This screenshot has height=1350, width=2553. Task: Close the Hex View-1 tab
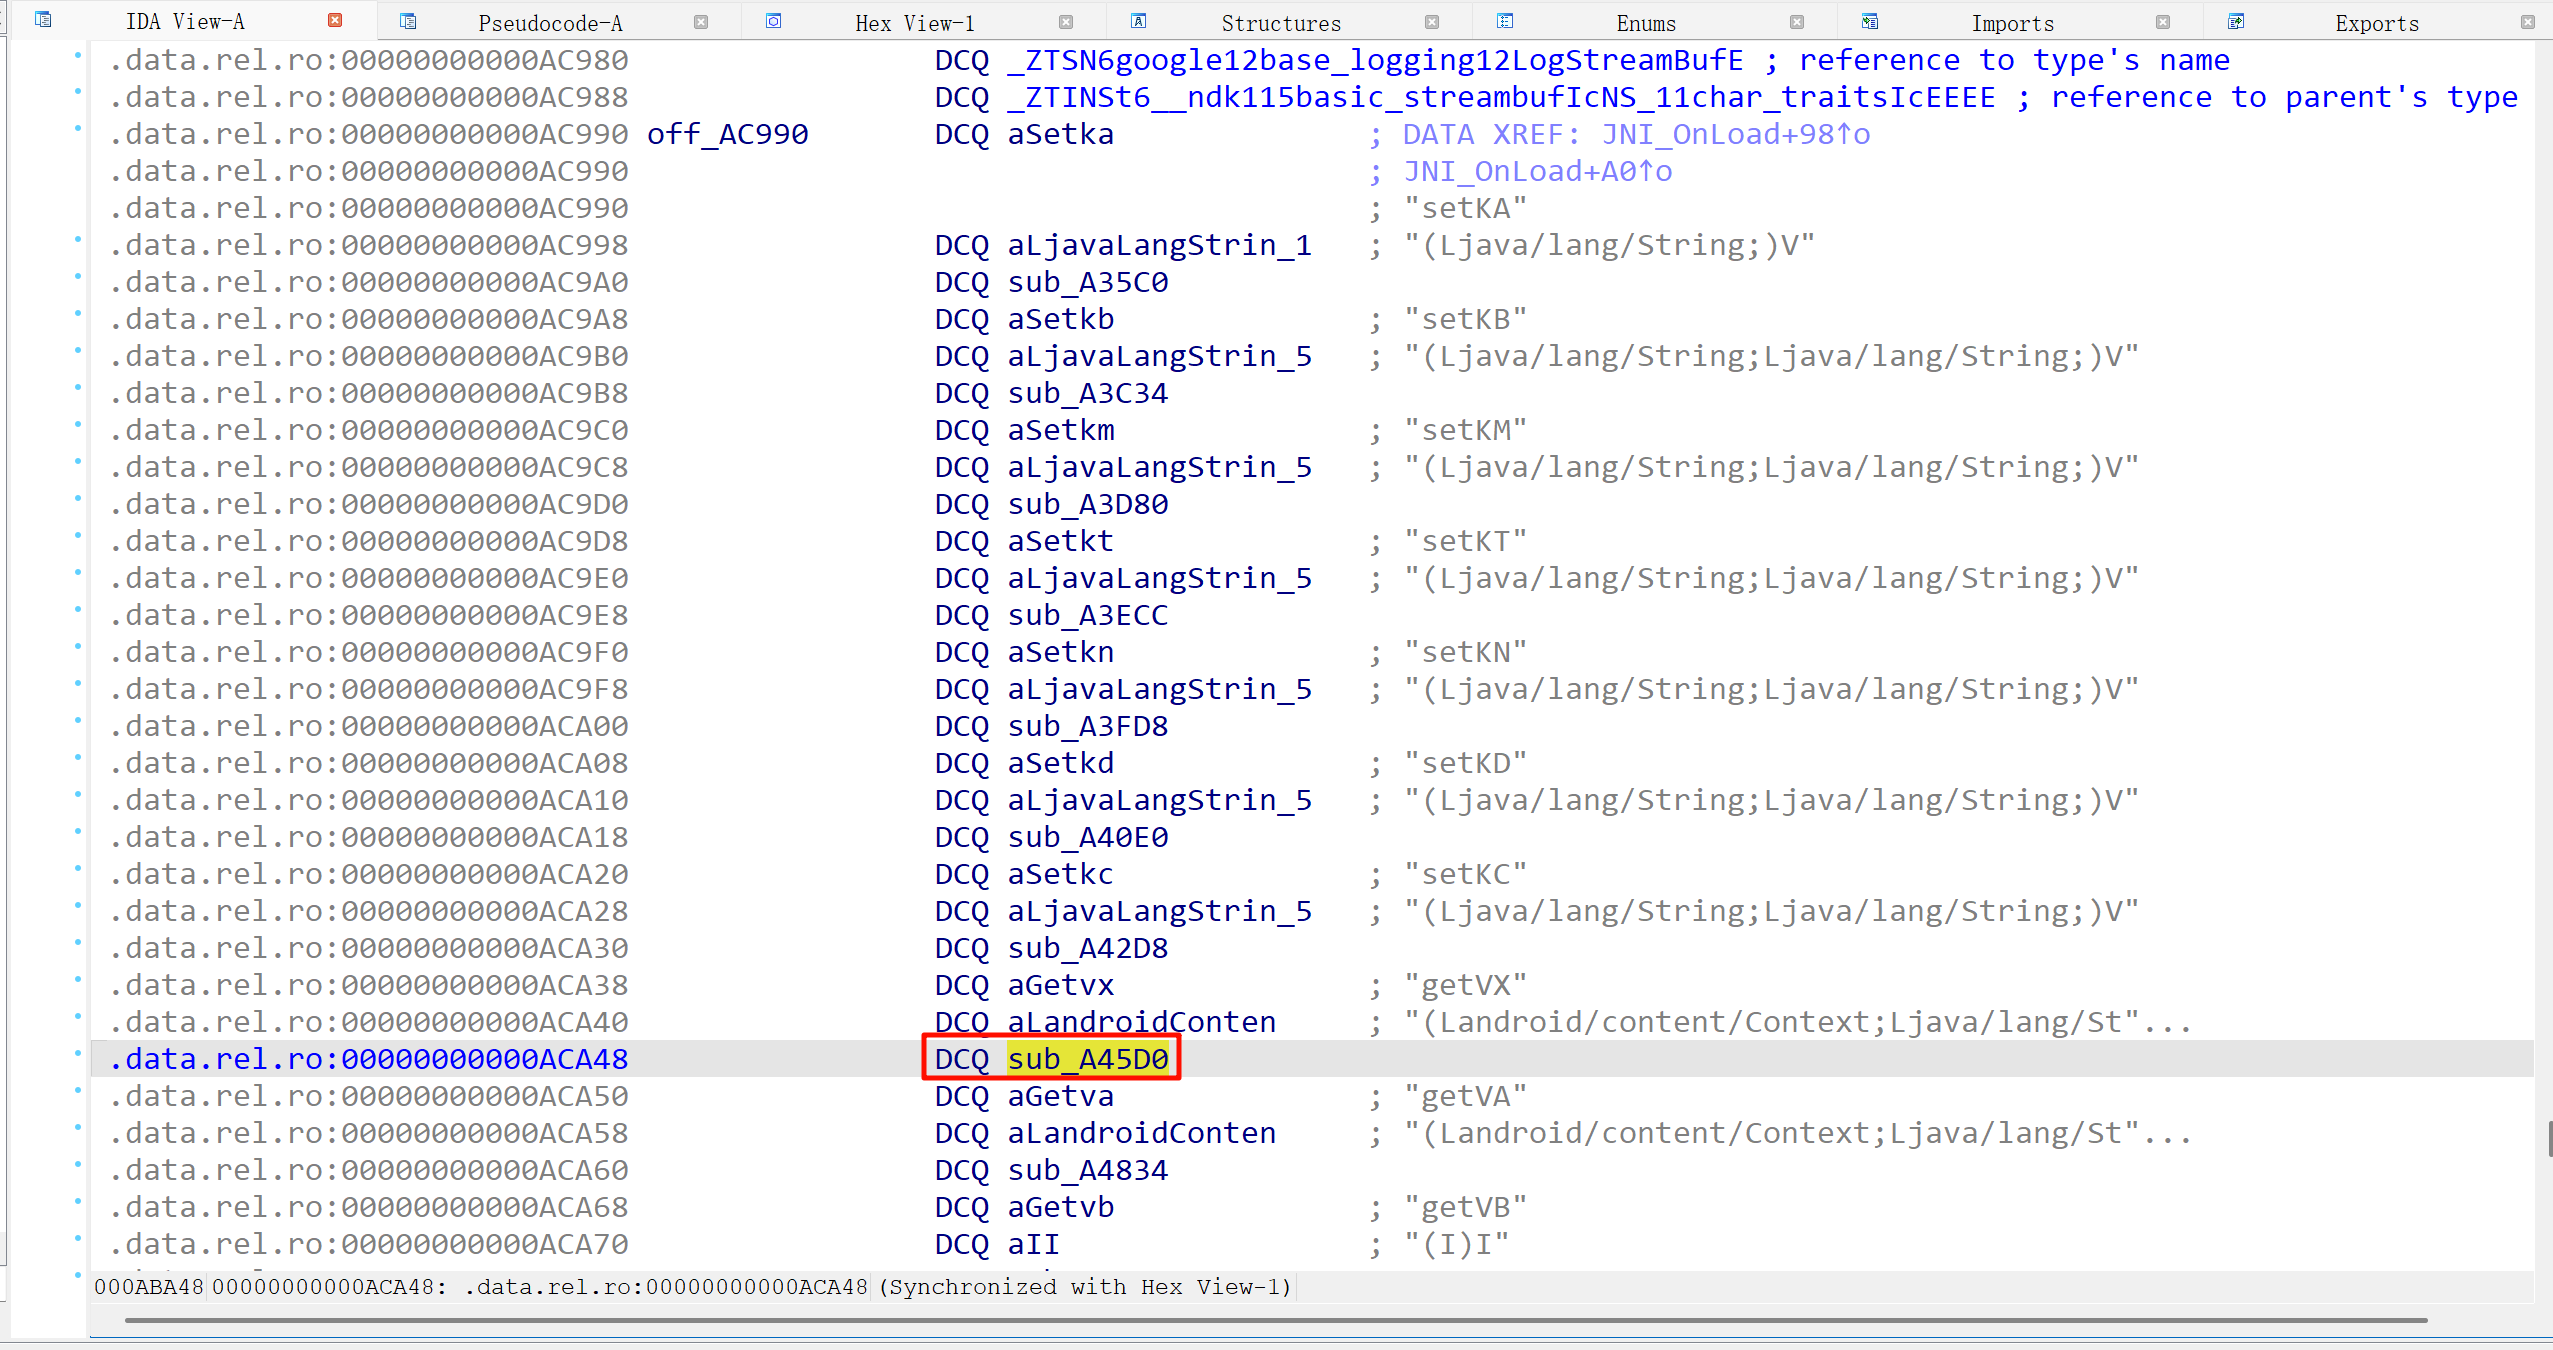1066,21
